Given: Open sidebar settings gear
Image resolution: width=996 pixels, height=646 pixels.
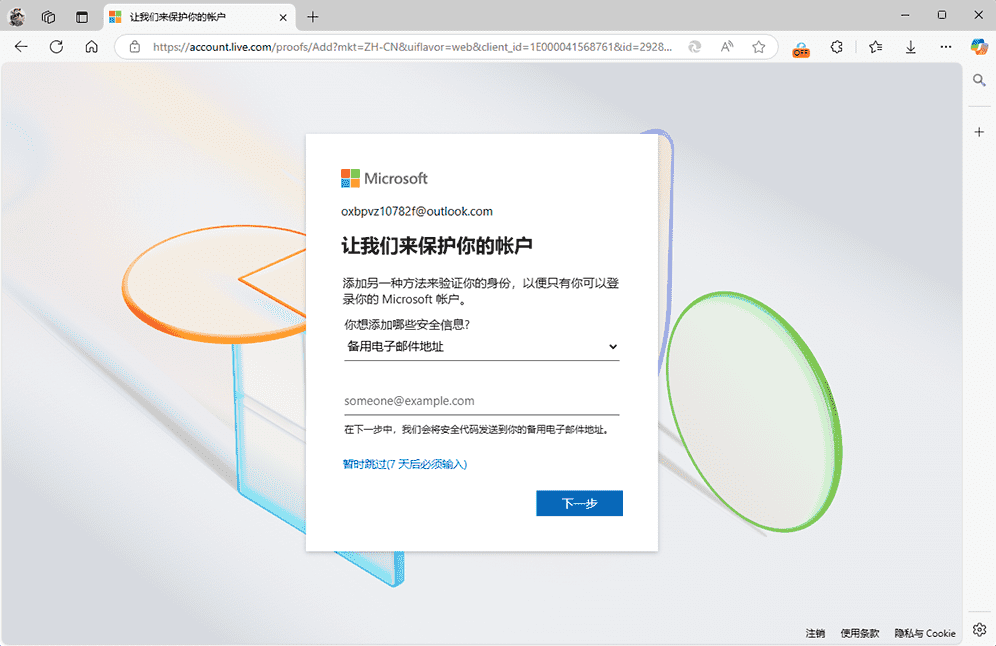Looking at the screenshot, I should (x=979, y=629).
